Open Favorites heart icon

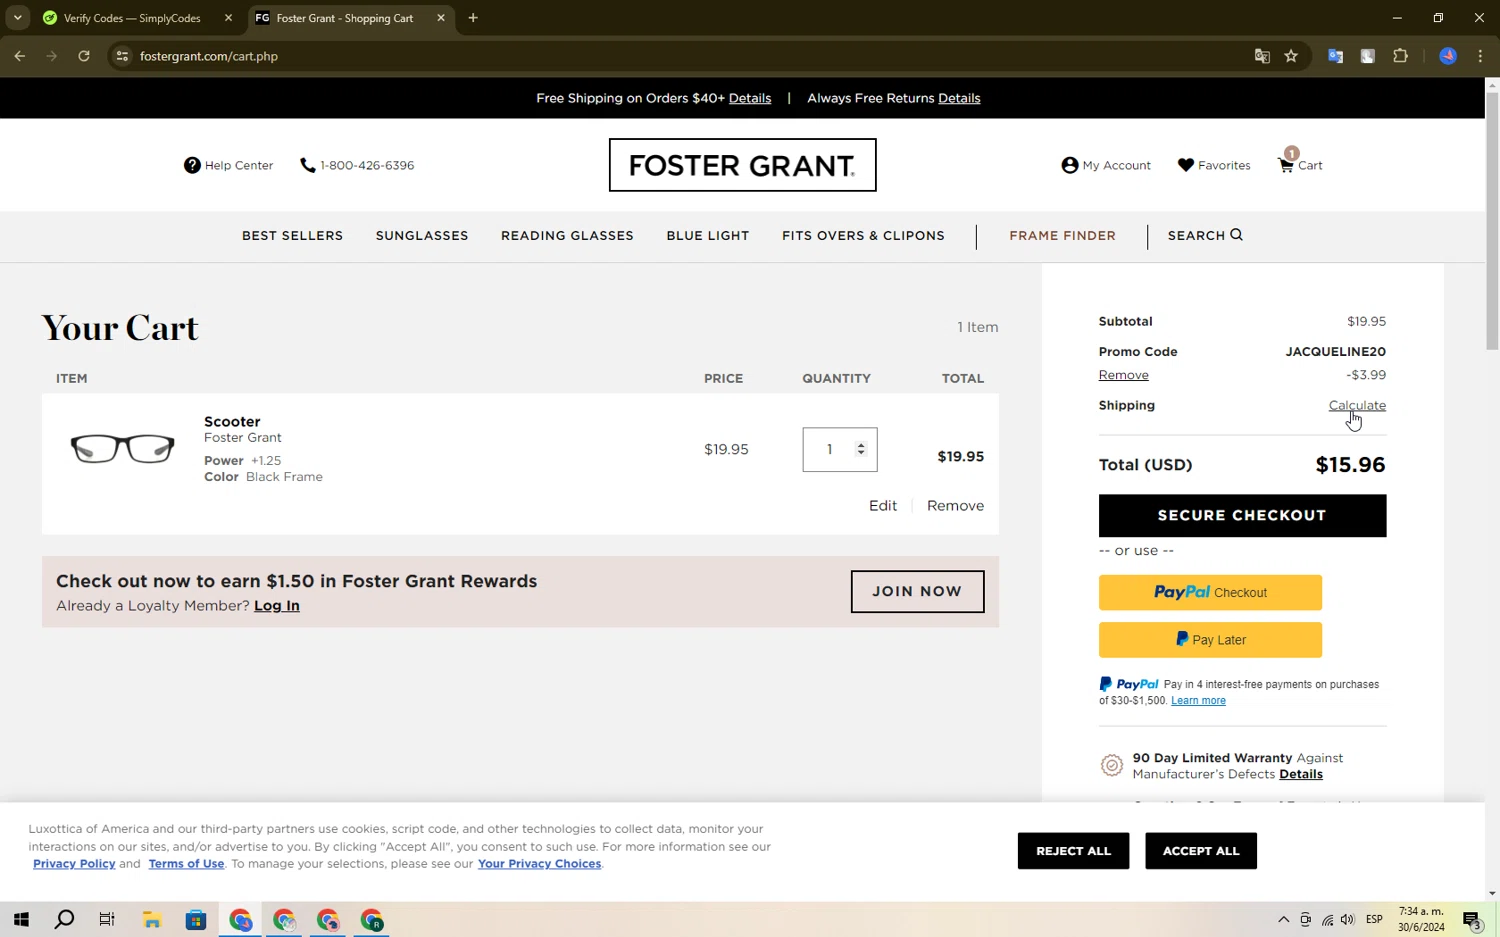point(1186,165)
